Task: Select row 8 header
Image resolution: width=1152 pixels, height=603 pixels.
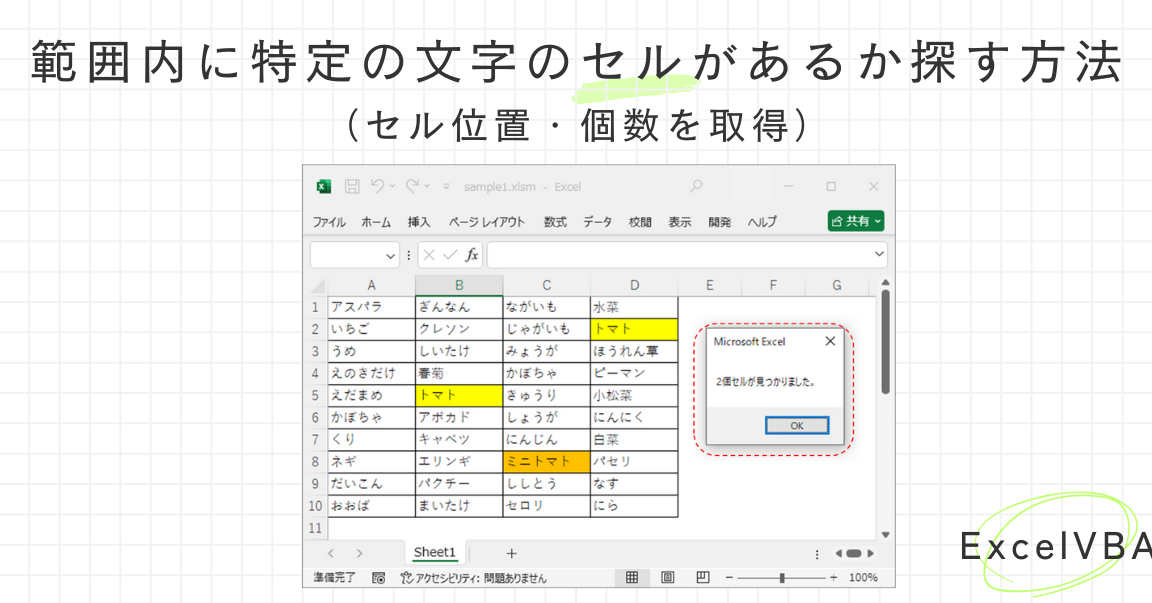Action: coord(315,461)
